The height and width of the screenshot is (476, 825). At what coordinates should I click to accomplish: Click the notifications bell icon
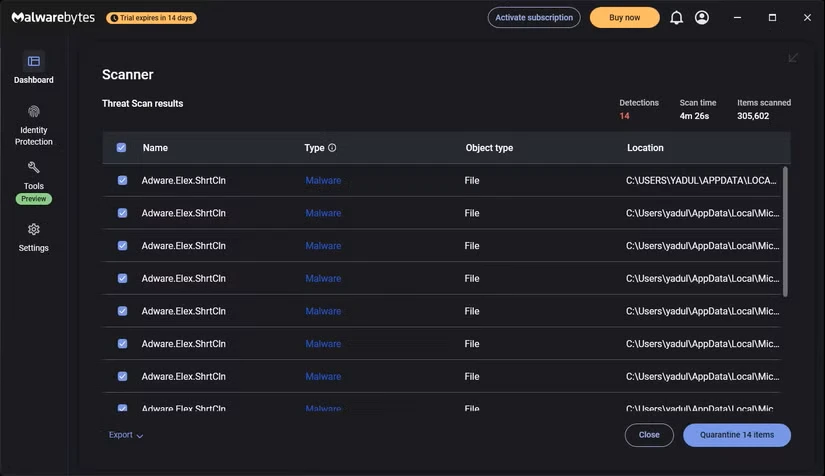(x=676, y=18)
